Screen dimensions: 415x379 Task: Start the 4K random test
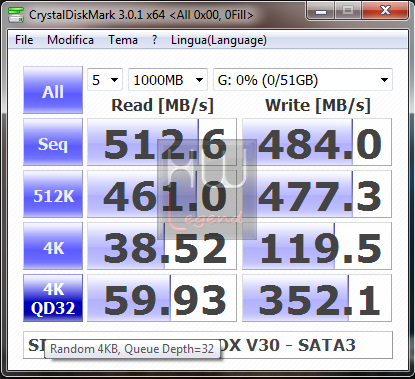coord(53,246)
